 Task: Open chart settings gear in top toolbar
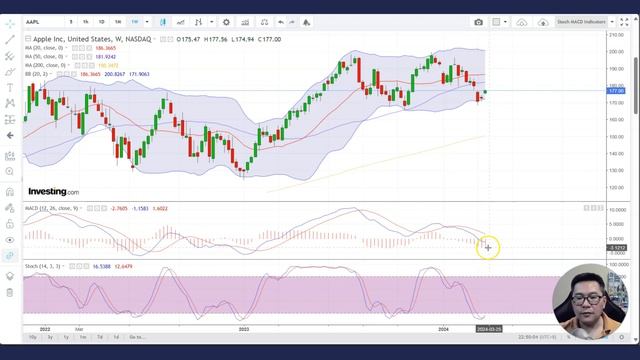pyautogui.click(x=226, y=22)
